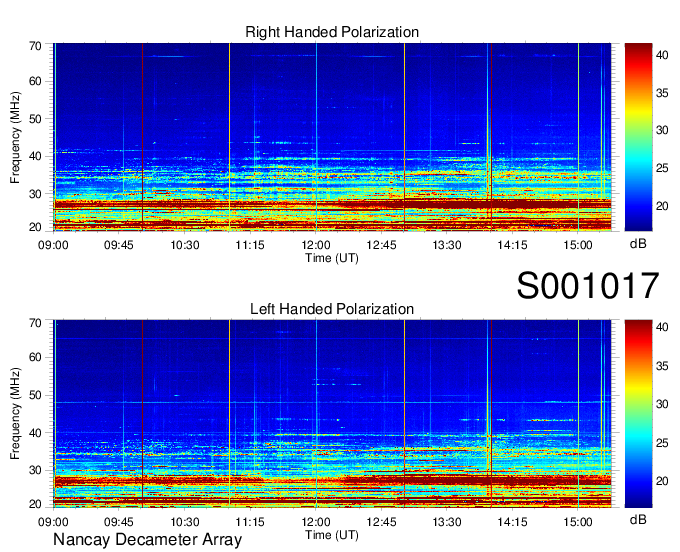The height and width of the screenshot is (552, 680).
Task: Click the "Left Handed Polarization" plot title
Action: coord(332,309)
